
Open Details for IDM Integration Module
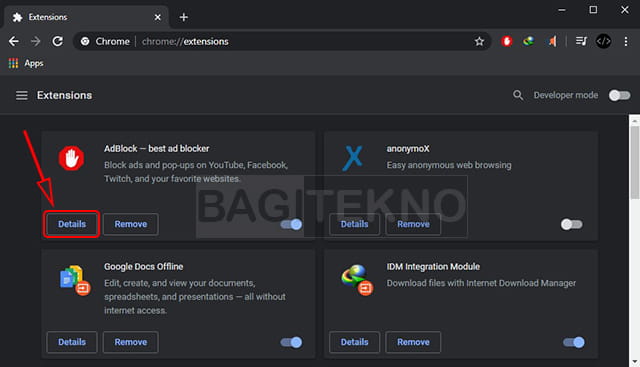[x=354, y=342]
